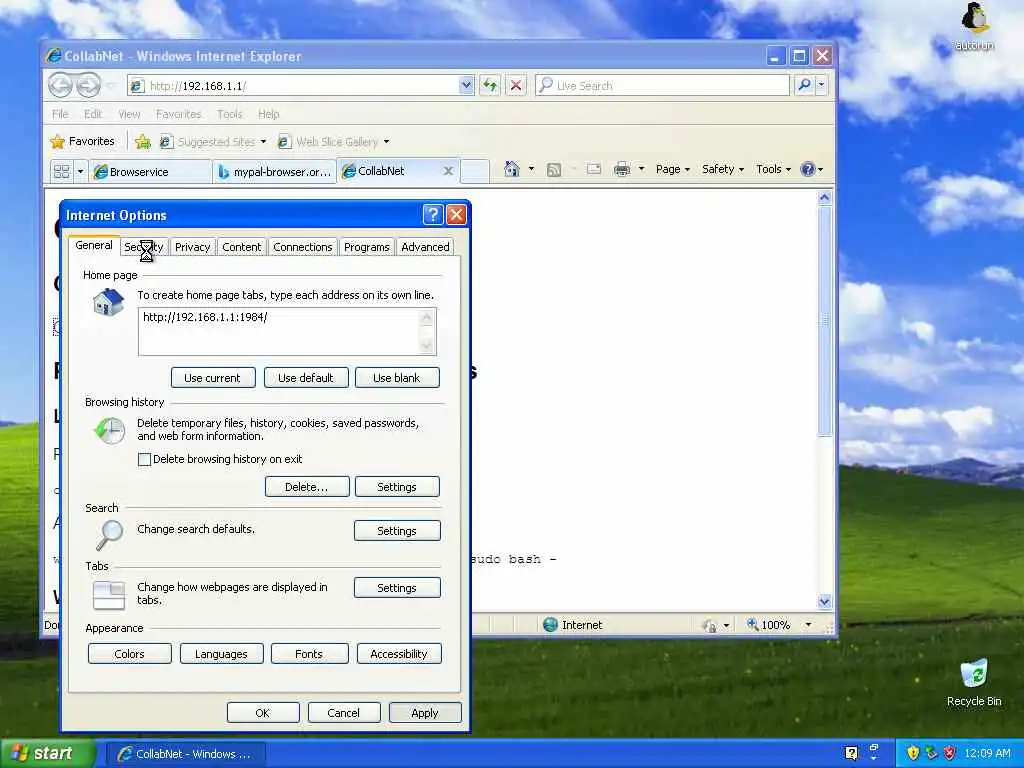1024x768 pixels.
Task: Click OK in Internet Options
Action: (x=263, y=712)
